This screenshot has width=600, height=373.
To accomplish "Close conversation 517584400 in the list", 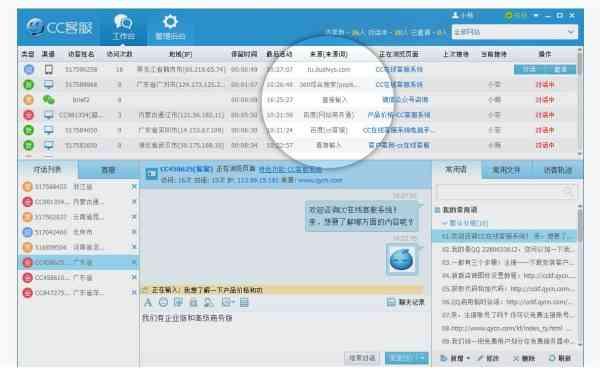I will [x=134, y=187].
